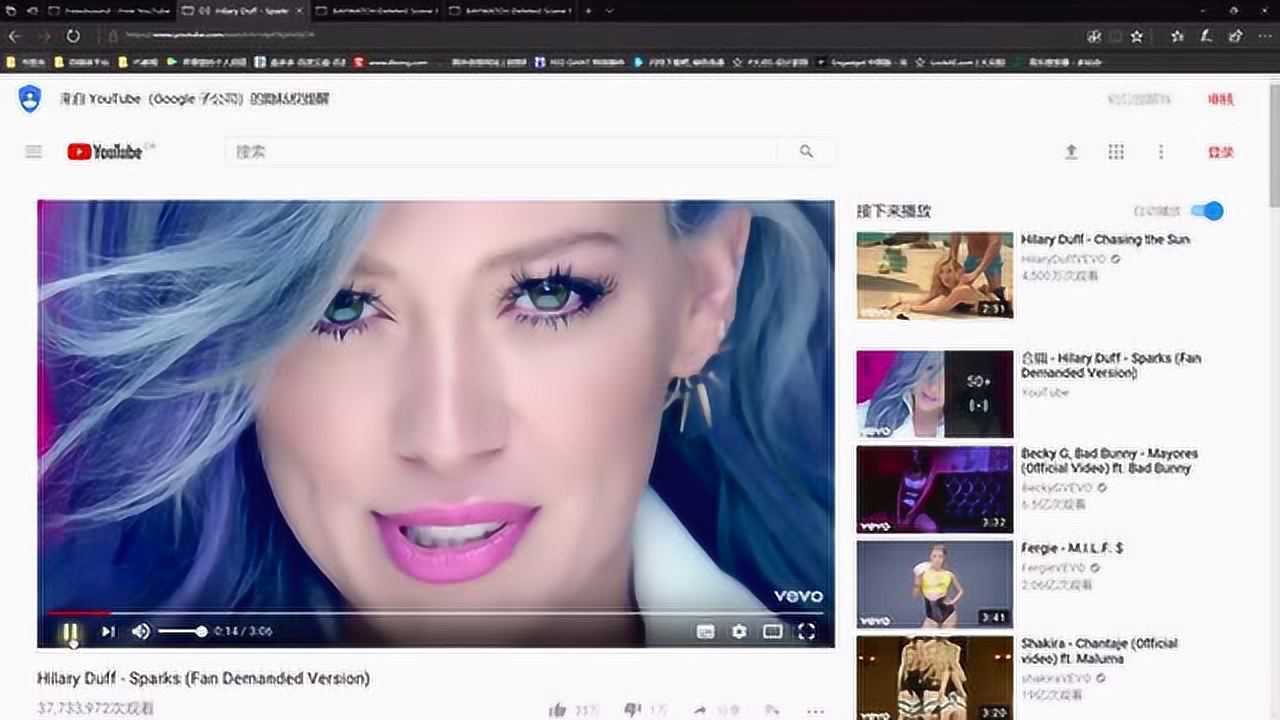Go to YouTube home via logo

(105, 152)
